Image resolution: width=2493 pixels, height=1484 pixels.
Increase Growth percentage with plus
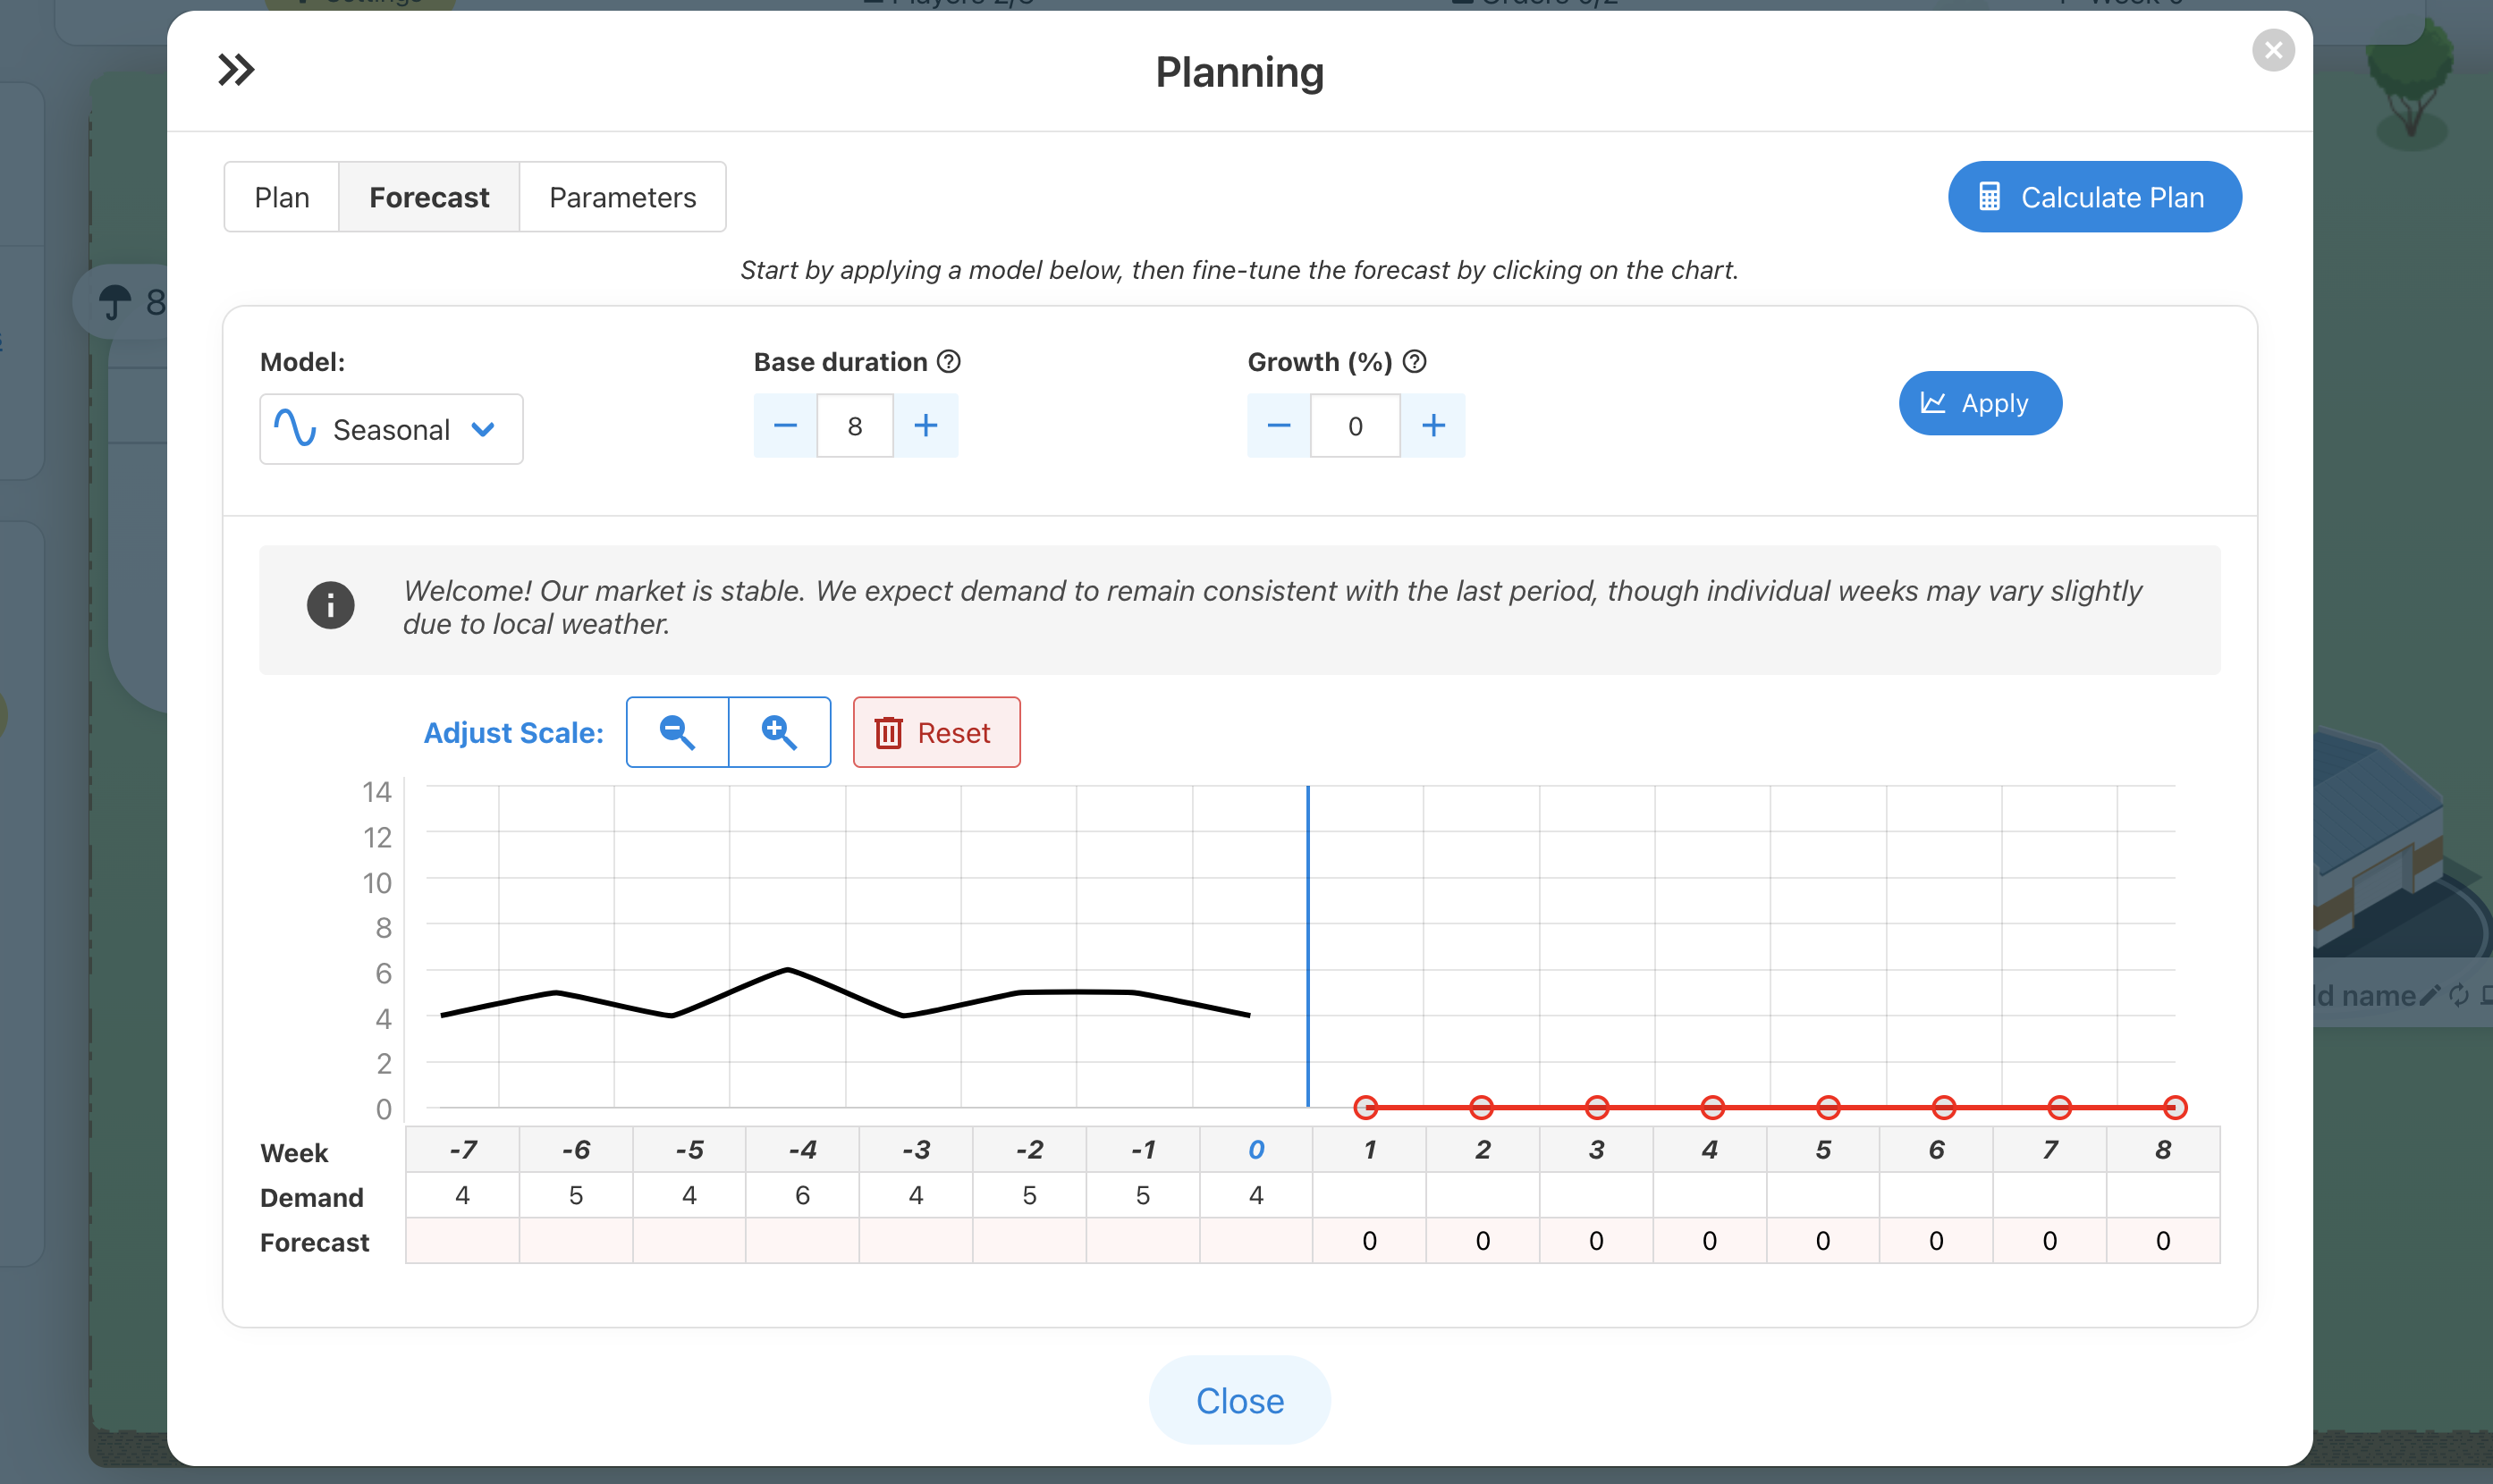[x=1433, y=426]
